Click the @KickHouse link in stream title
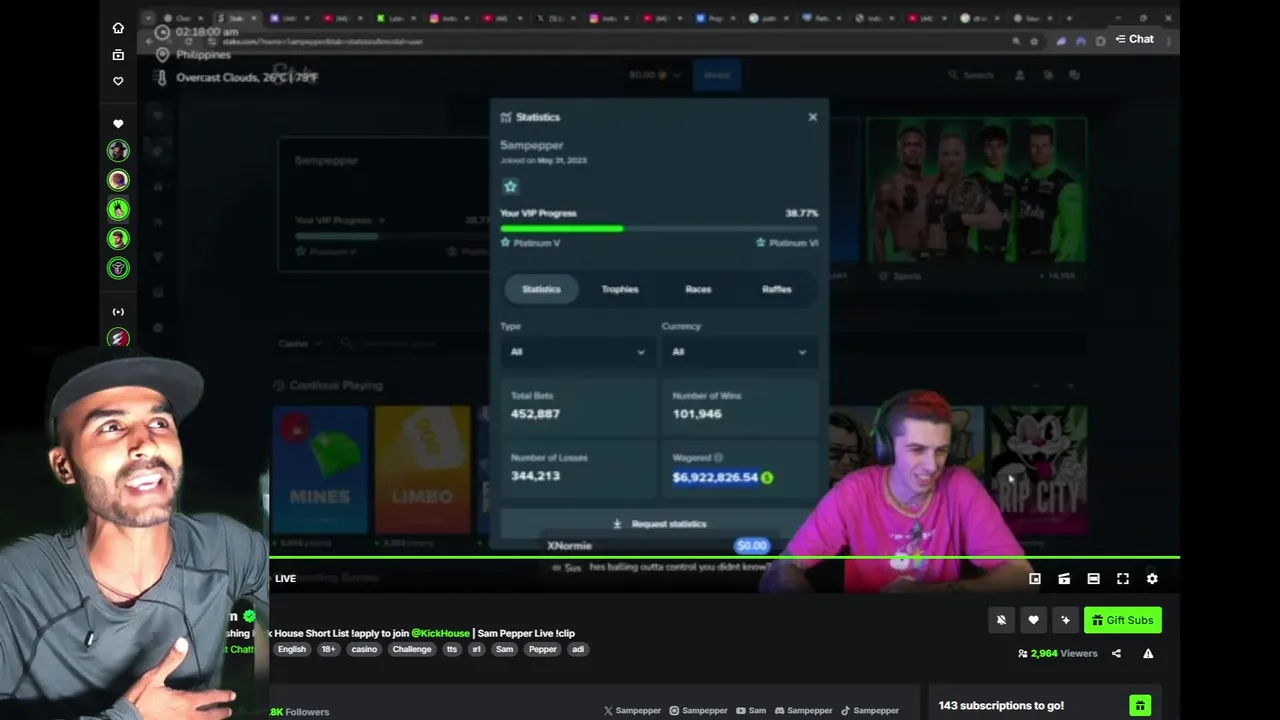Image resolution: width=1280 pixels, height=720 pixels. [440, 633]
